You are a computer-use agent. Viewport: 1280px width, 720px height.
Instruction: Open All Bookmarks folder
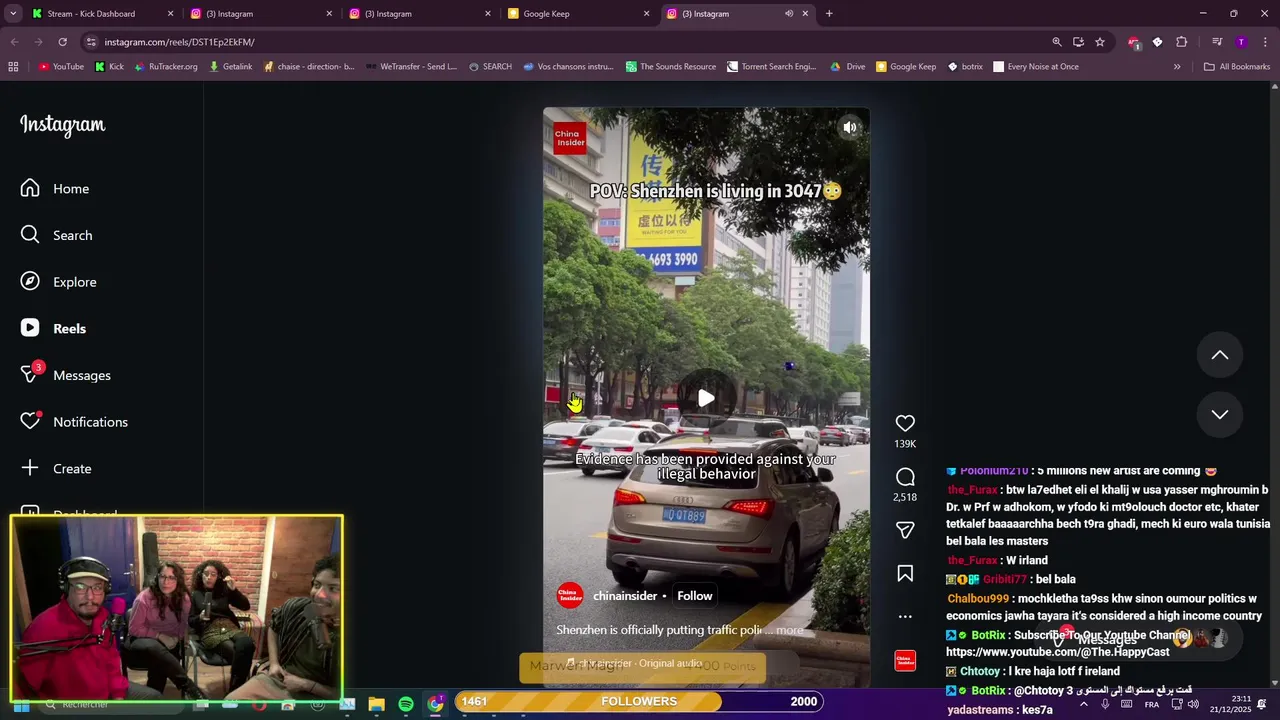tap(1237, 67)
